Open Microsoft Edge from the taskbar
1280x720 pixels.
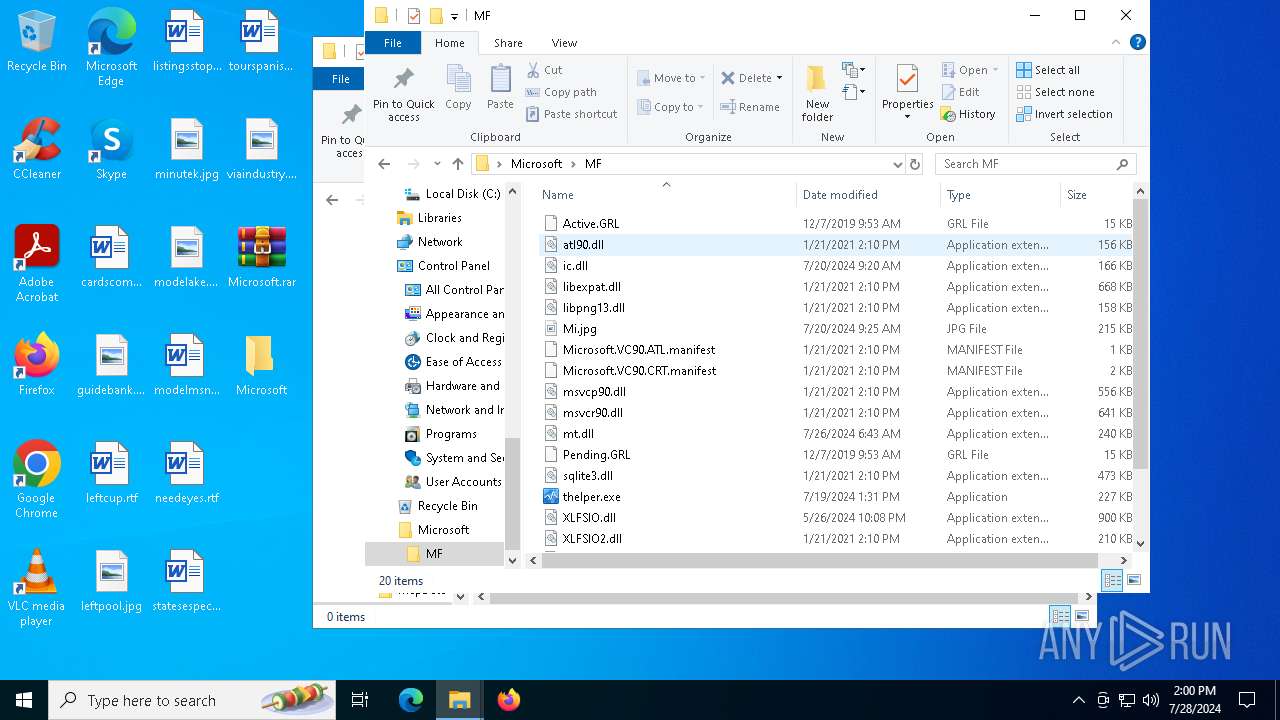click(411, 700)
